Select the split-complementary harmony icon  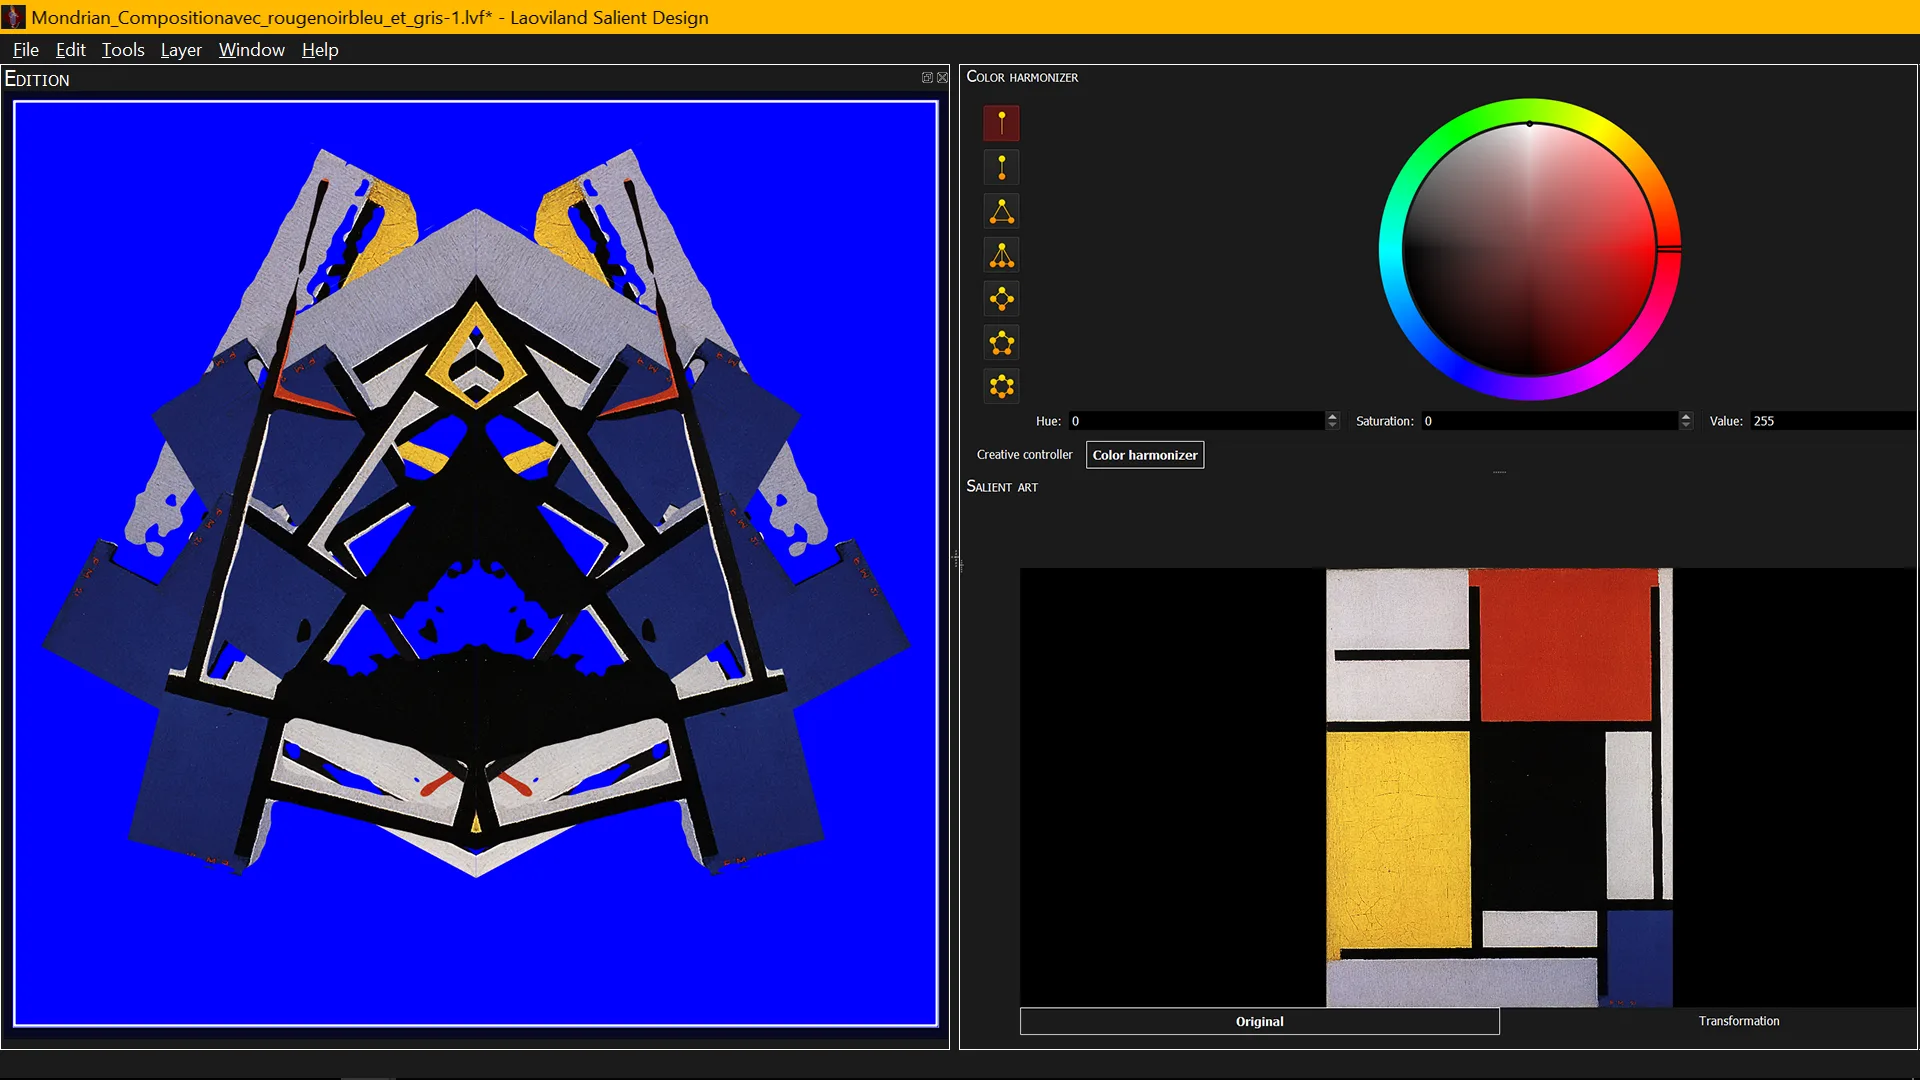point(1001,255)
